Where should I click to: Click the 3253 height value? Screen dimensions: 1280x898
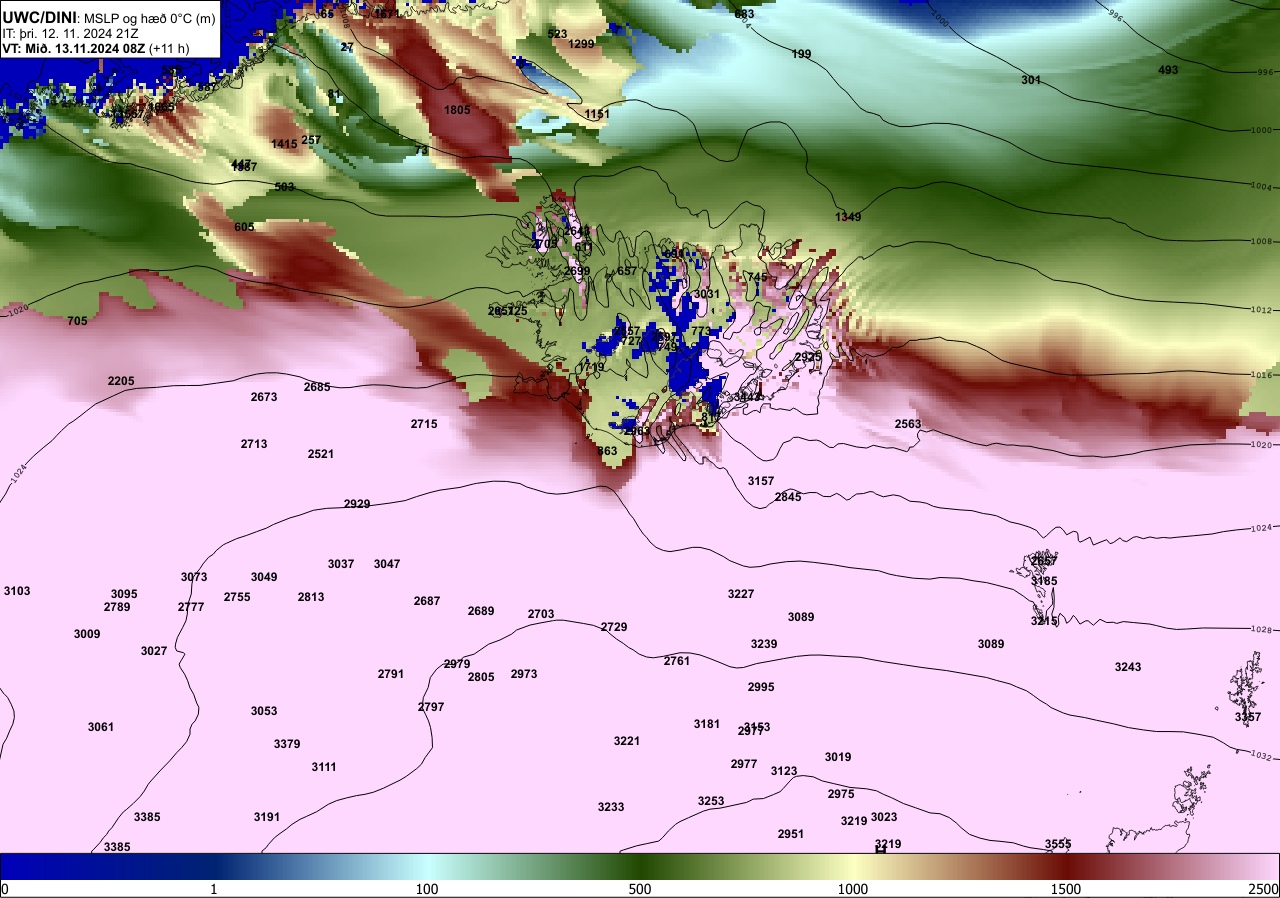711,801
